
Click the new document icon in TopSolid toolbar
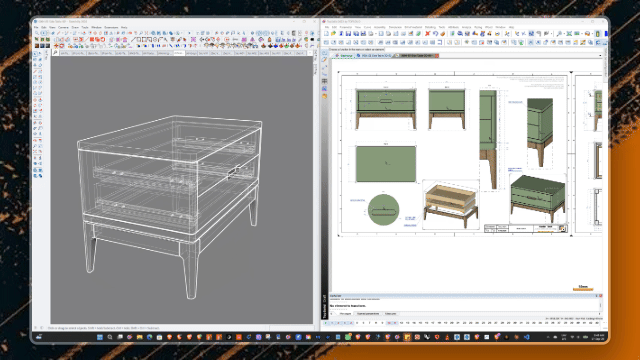coord(326,34)
